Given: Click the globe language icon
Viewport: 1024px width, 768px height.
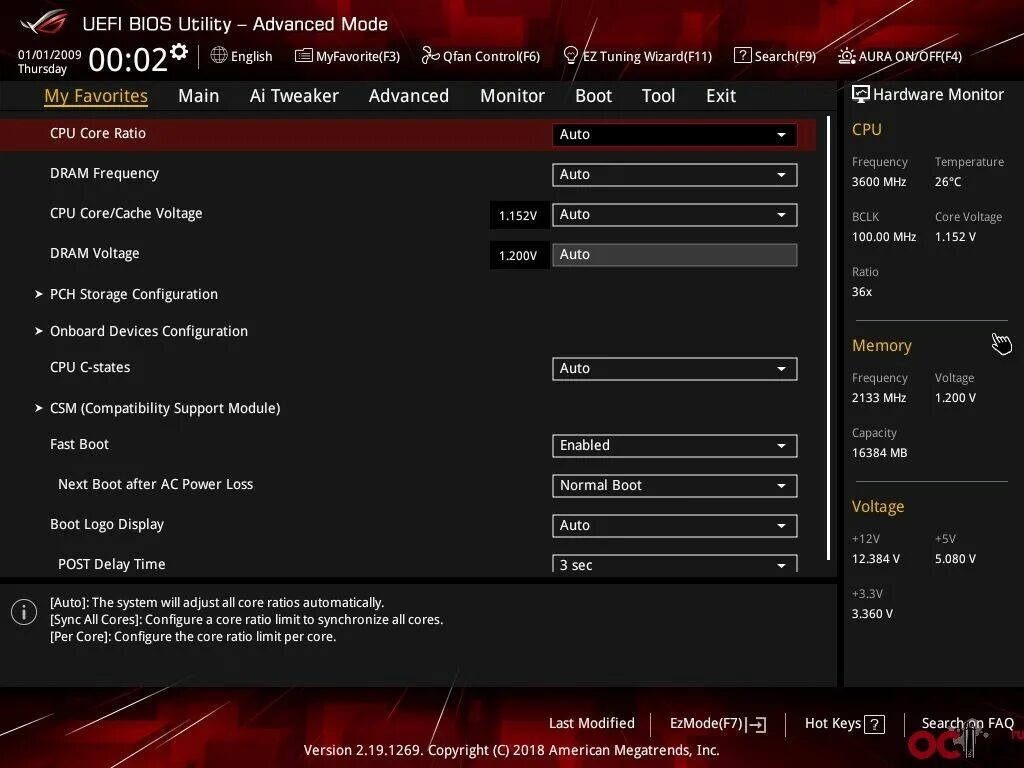Looking at the screenshot, I should point(219,56).
